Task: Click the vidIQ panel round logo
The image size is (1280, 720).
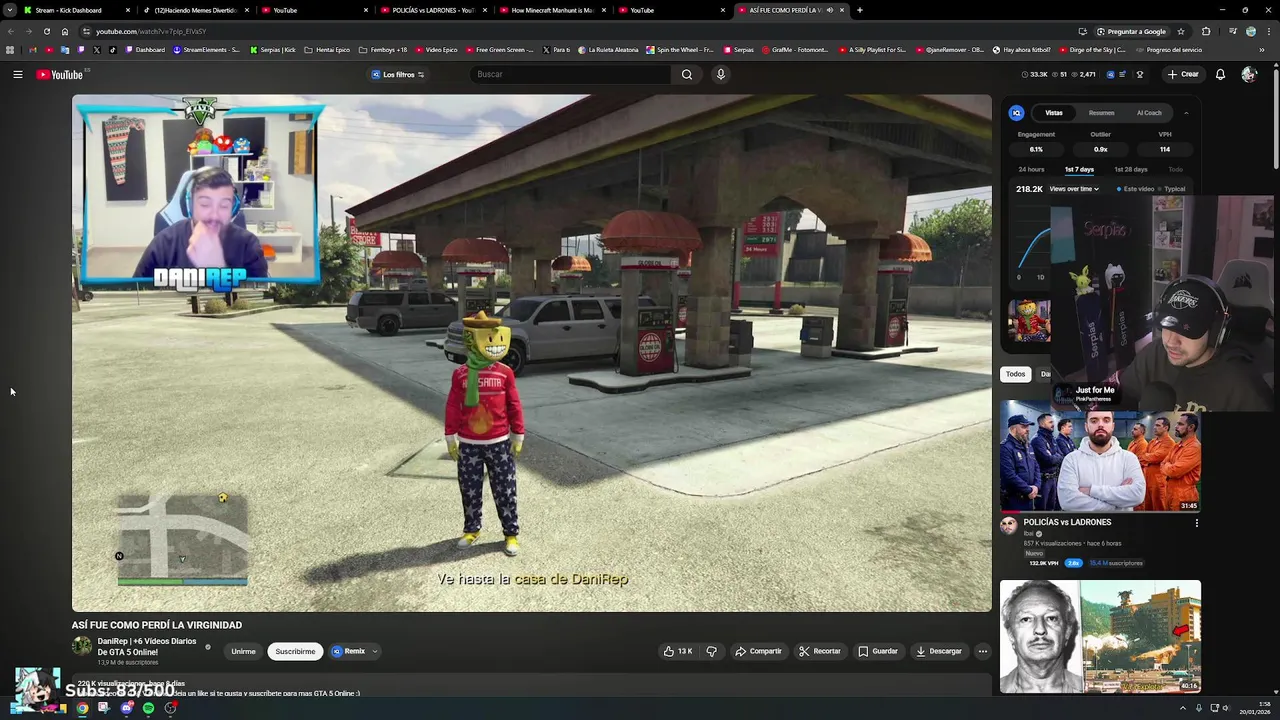Action: [1016, 113]
